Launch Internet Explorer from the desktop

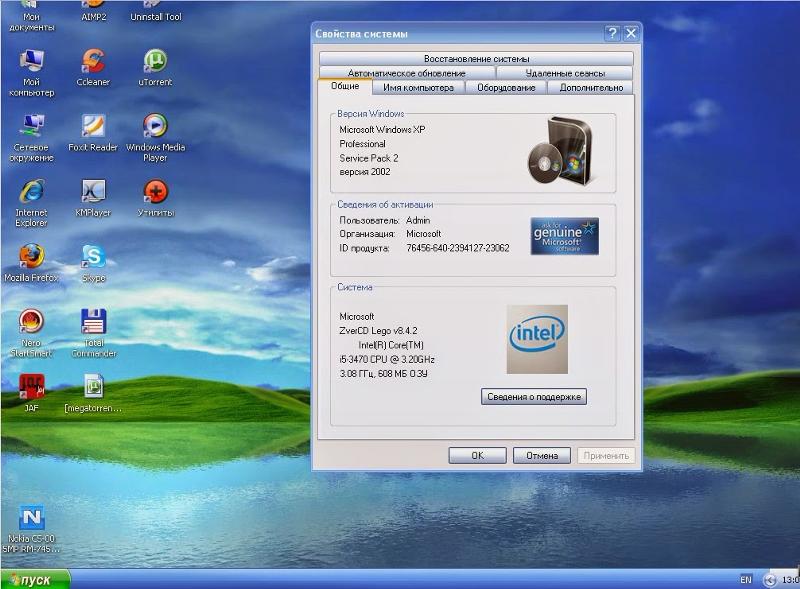click(x=31, y=203)
